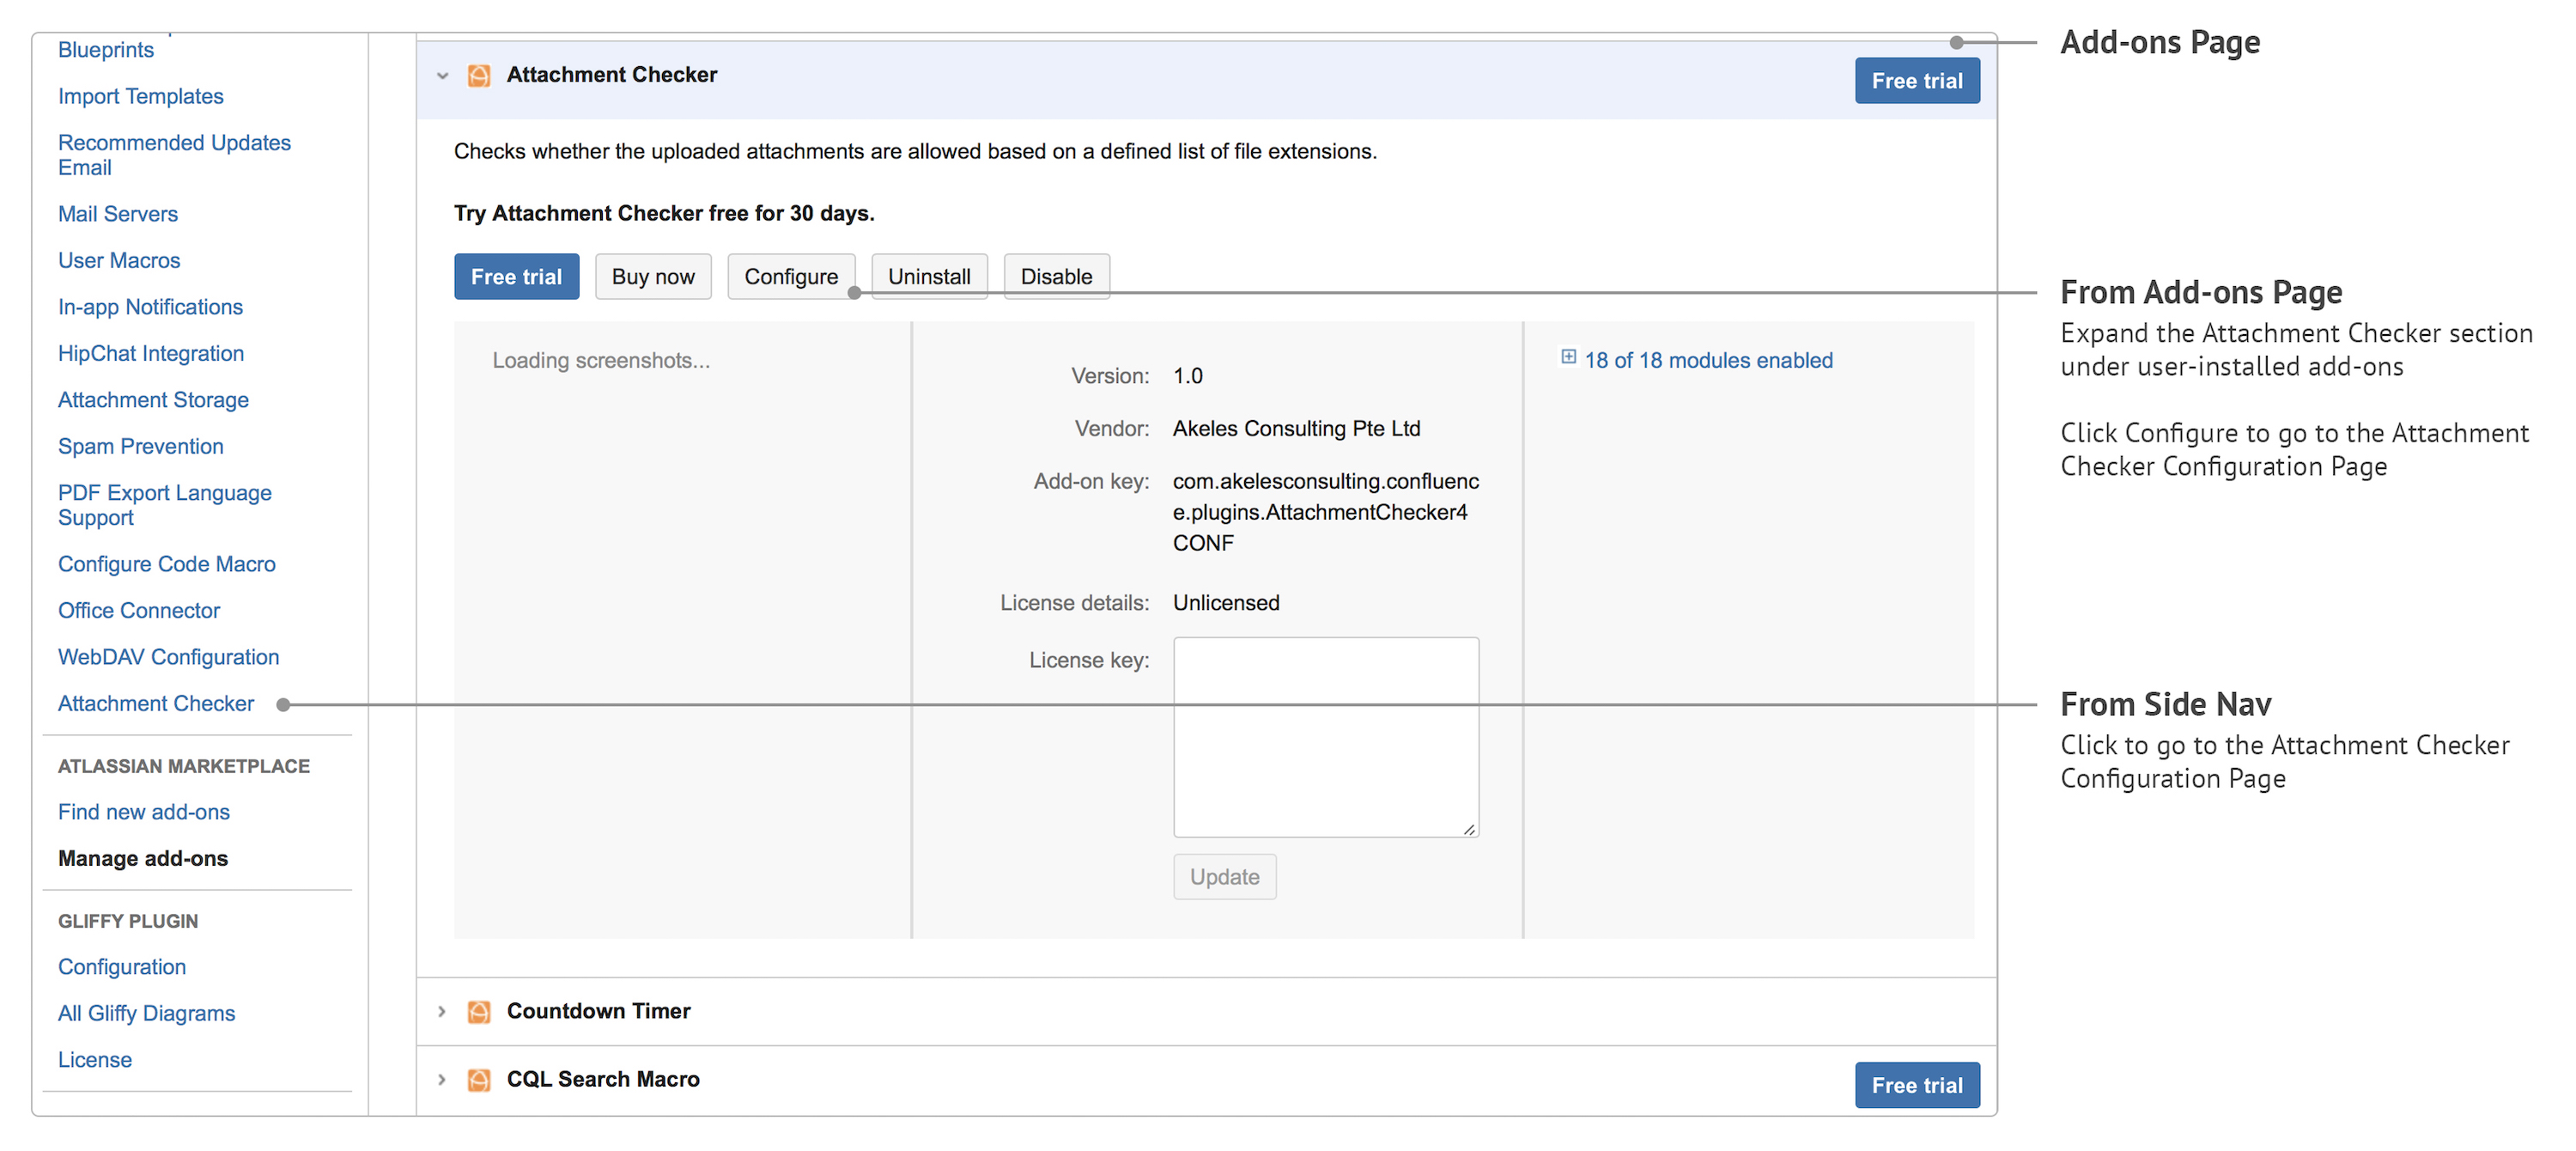
Task: Expand the Countdown Timer section
Action: (441, 1011)
